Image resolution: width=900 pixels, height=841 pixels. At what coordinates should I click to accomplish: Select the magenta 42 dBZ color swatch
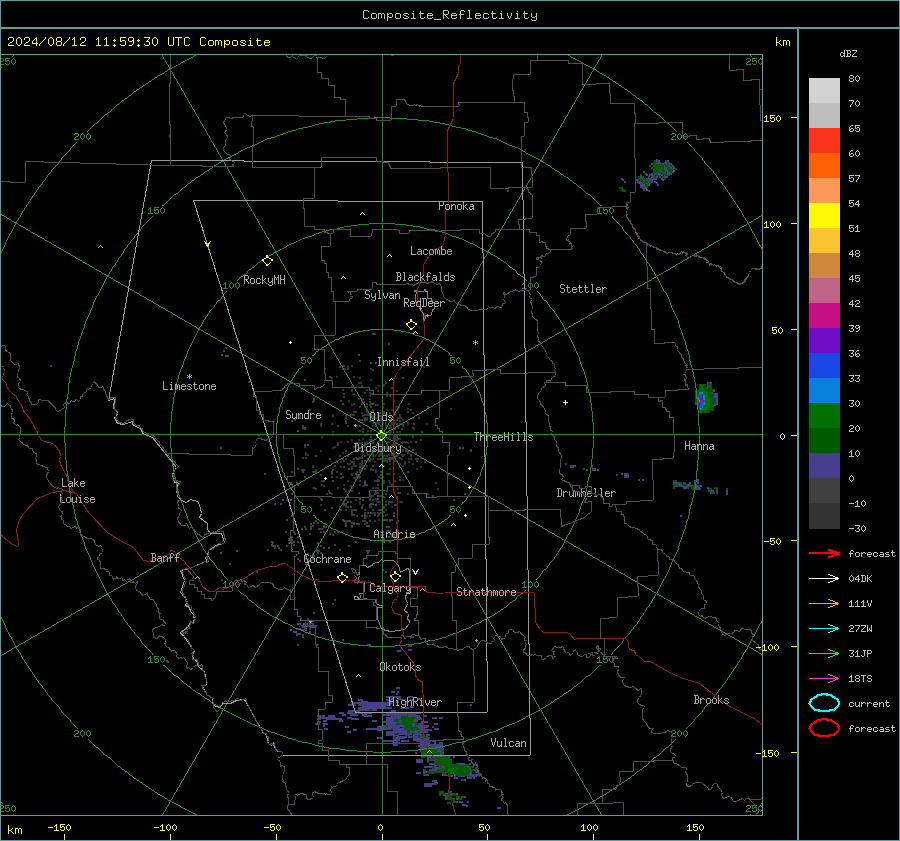pyautogui.click(x=824, y=316)
